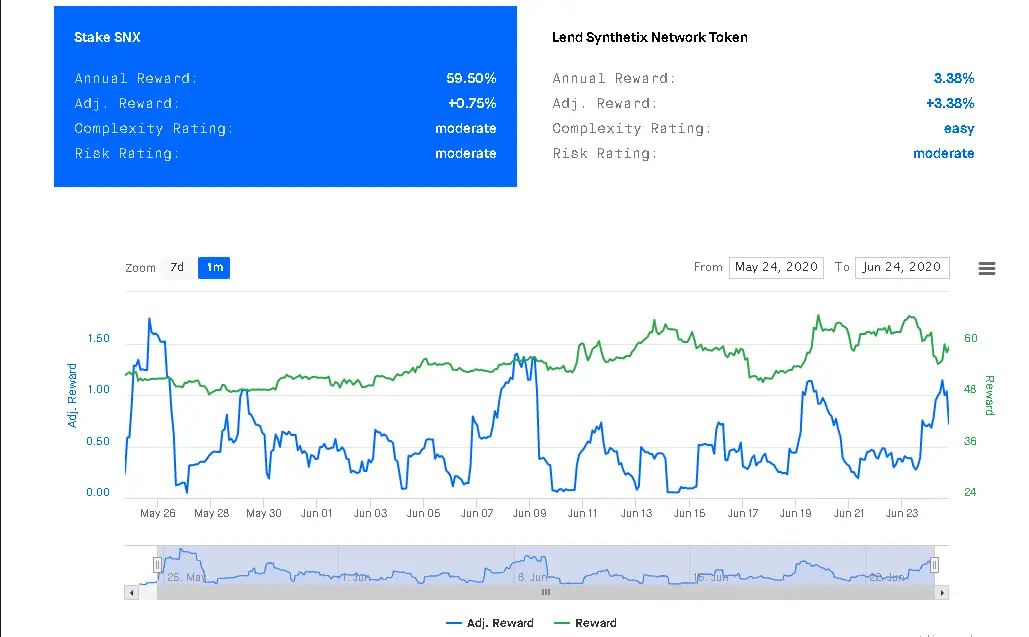This screenshot has width=1029, height=637.
Task: Select the Lend Synthetix Network Token card
Action: [763, 96]
